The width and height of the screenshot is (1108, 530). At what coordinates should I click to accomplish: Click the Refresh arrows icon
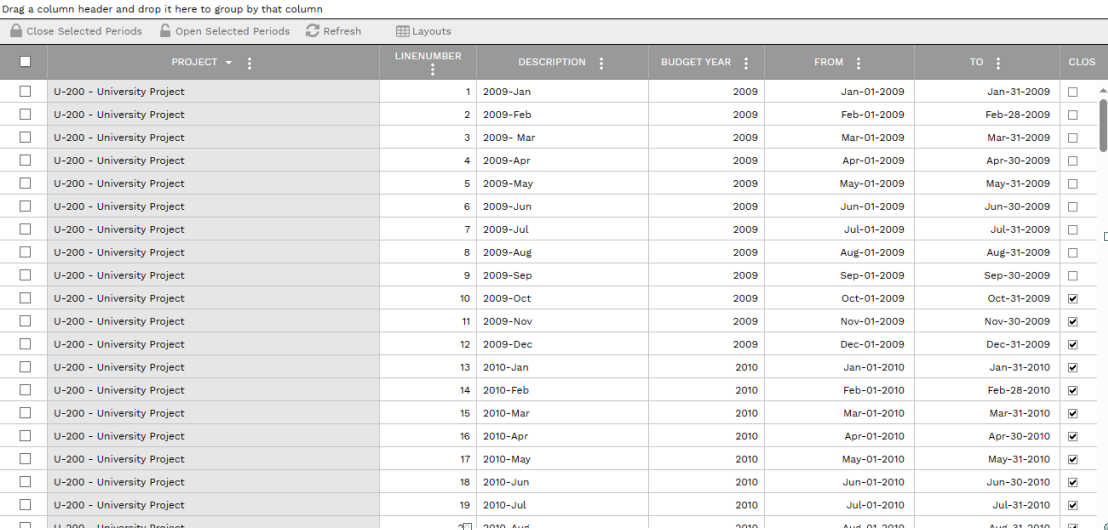(313, 31)
